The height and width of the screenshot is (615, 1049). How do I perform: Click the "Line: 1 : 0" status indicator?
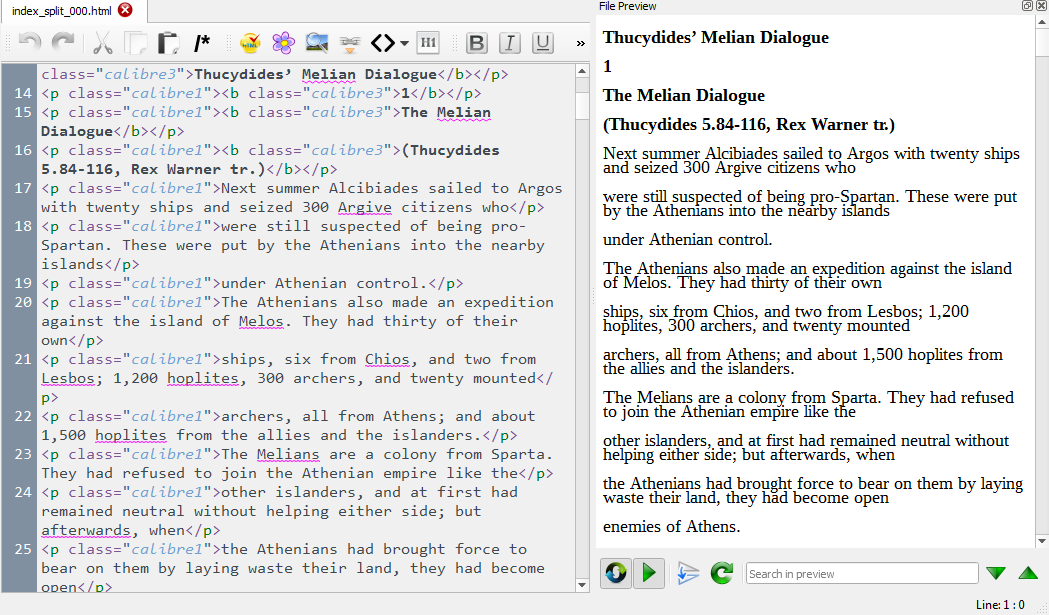(x=1000, y=604)
